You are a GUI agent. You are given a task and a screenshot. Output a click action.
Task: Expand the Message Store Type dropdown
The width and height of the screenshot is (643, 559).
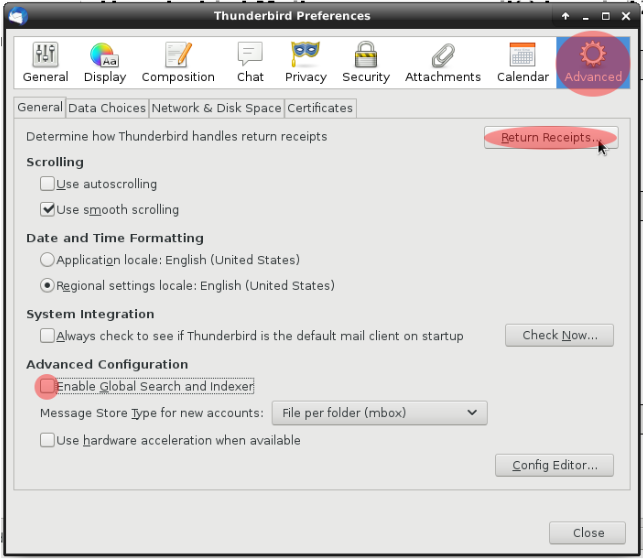(379, 413)
